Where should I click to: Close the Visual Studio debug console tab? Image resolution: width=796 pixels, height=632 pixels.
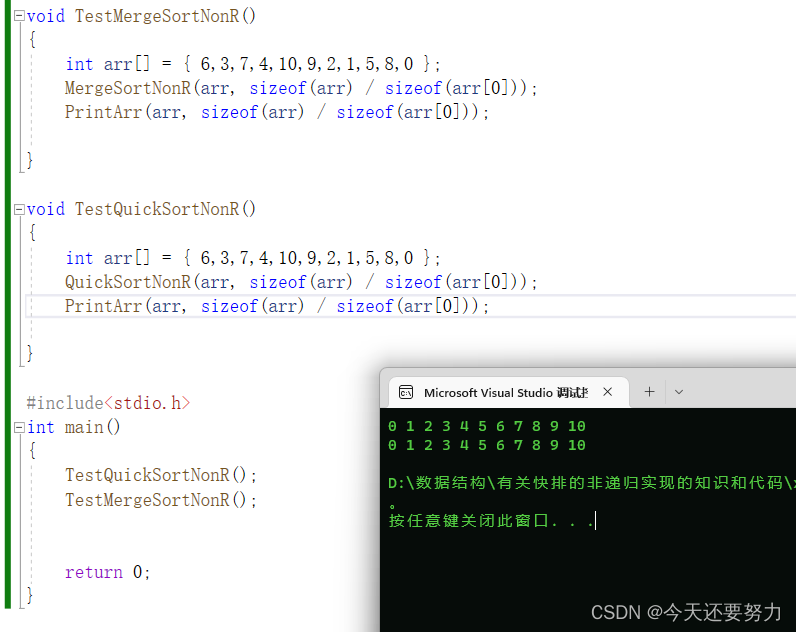(x=608, y=392)
